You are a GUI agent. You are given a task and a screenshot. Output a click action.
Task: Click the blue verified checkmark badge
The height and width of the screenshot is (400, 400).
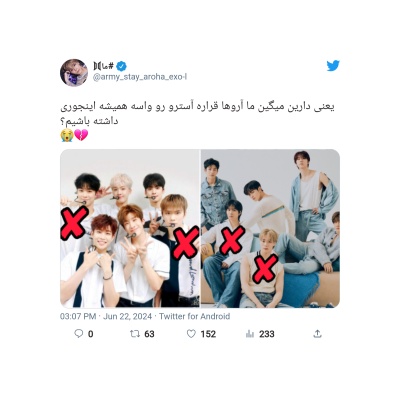pyautogui.click(x=121, y=66)
